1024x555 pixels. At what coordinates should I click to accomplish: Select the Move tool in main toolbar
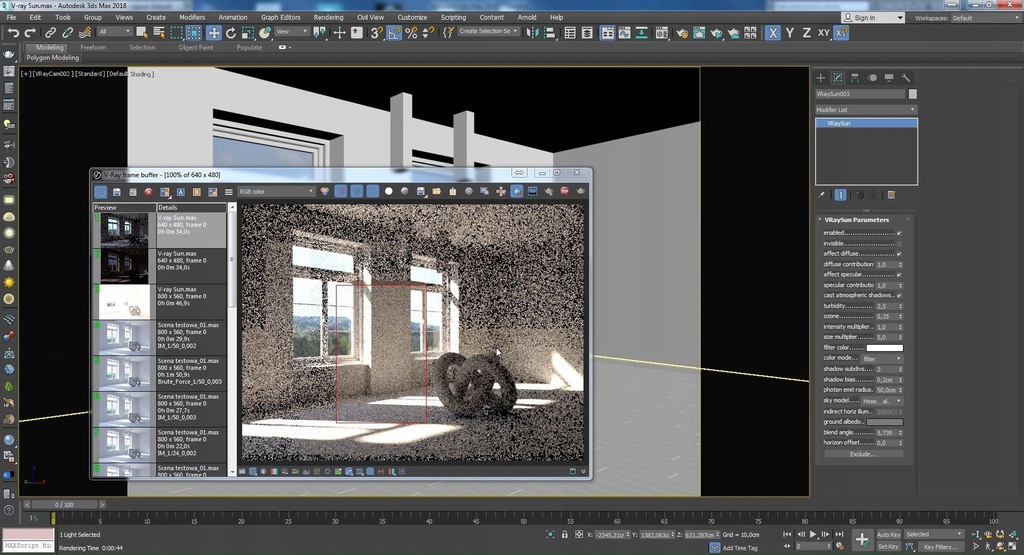[x=214, y=32]
